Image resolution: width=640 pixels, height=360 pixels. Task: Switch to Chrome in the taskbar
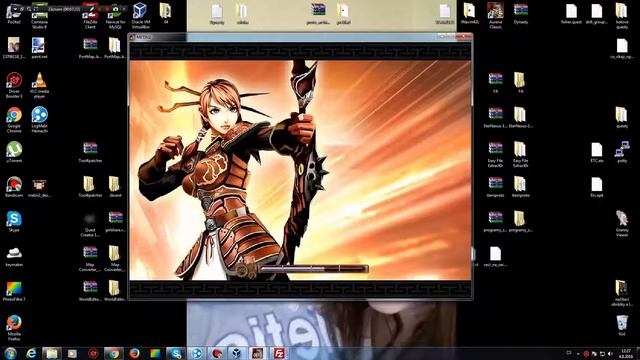click(113, 353)
